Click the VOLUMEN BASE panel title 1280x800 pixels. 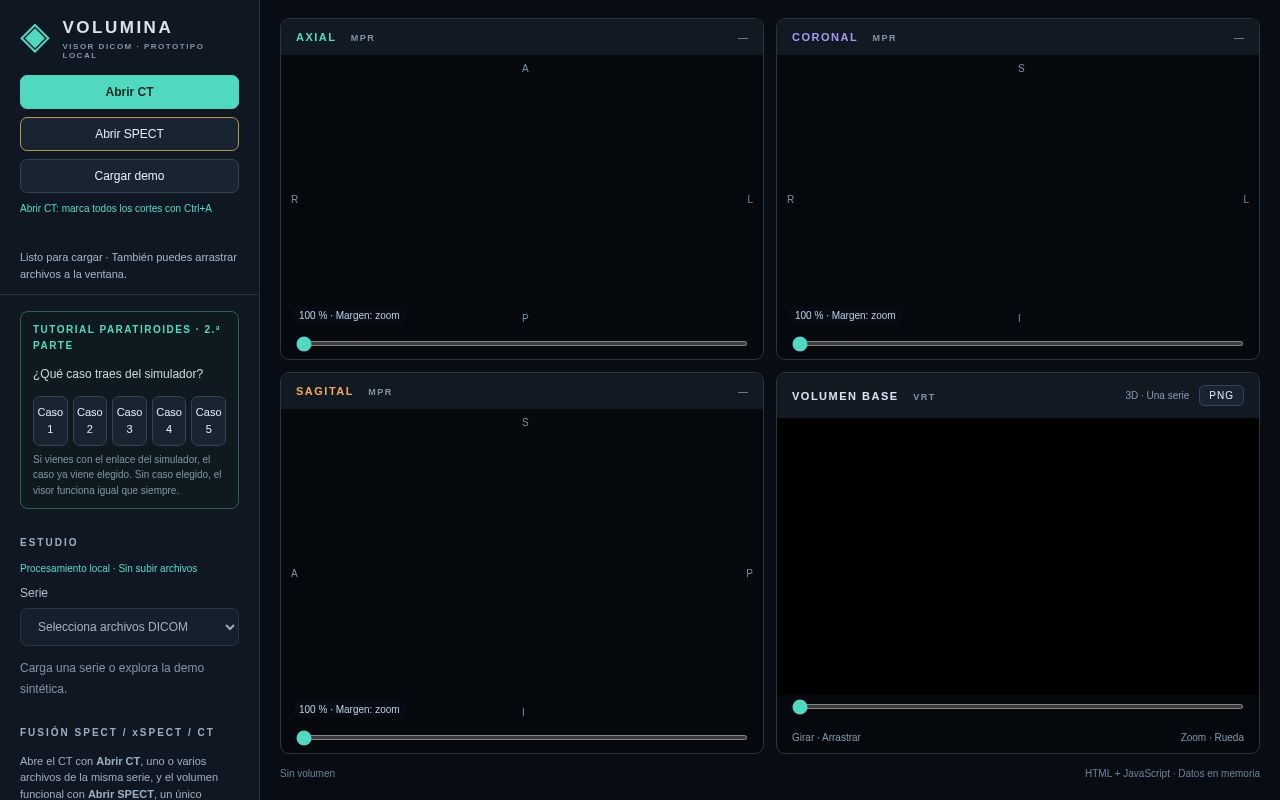[845, 397]
